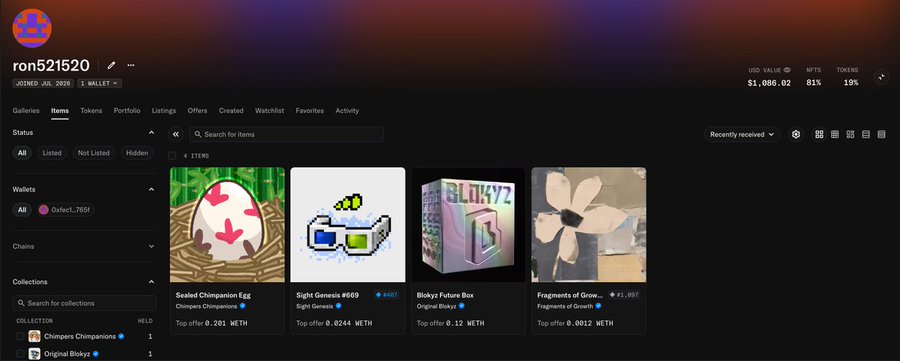Switch to compact table grid view
The image size is (900, 361).
[835, 134]
